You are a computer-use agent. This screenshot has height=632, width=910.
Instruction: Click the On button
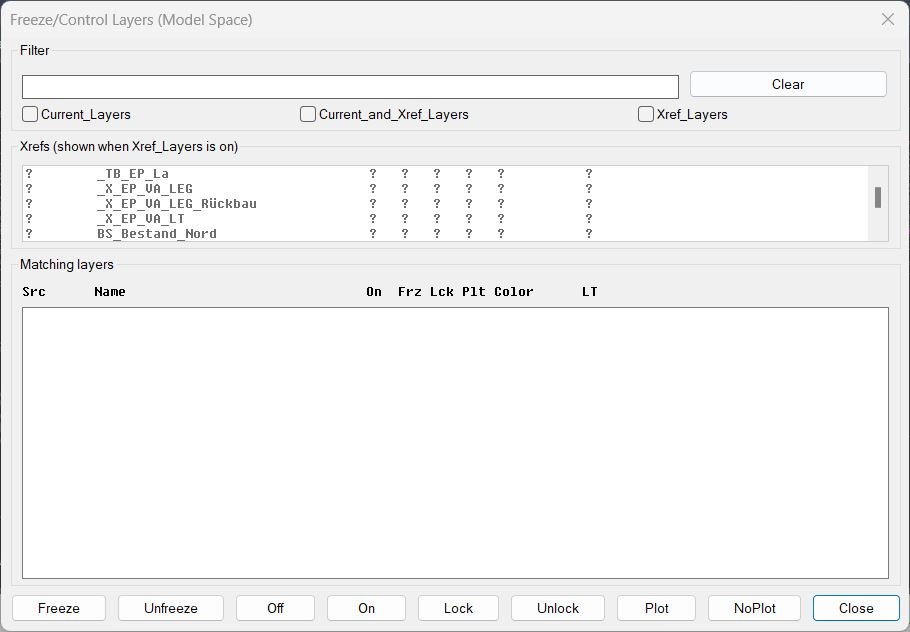pyautogui.click(x=366, y=608)
